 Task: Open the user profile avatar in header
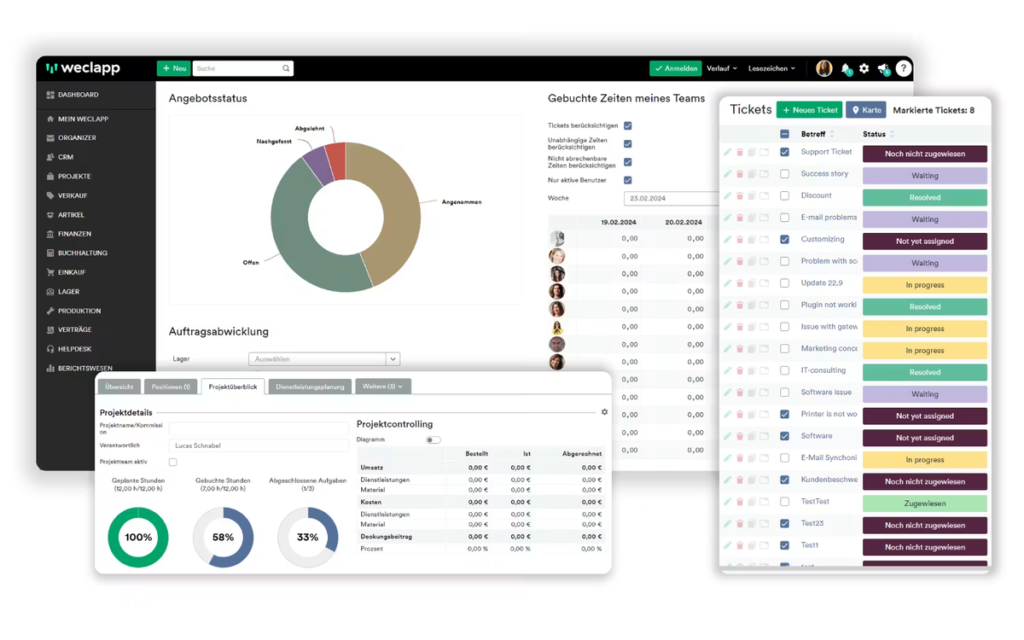point(824,69)
